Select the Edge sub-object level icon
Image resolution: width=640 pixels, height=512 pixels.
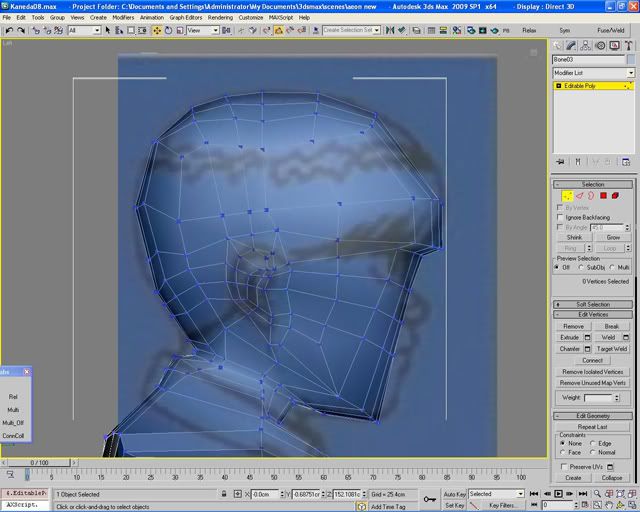click(579, 196)
